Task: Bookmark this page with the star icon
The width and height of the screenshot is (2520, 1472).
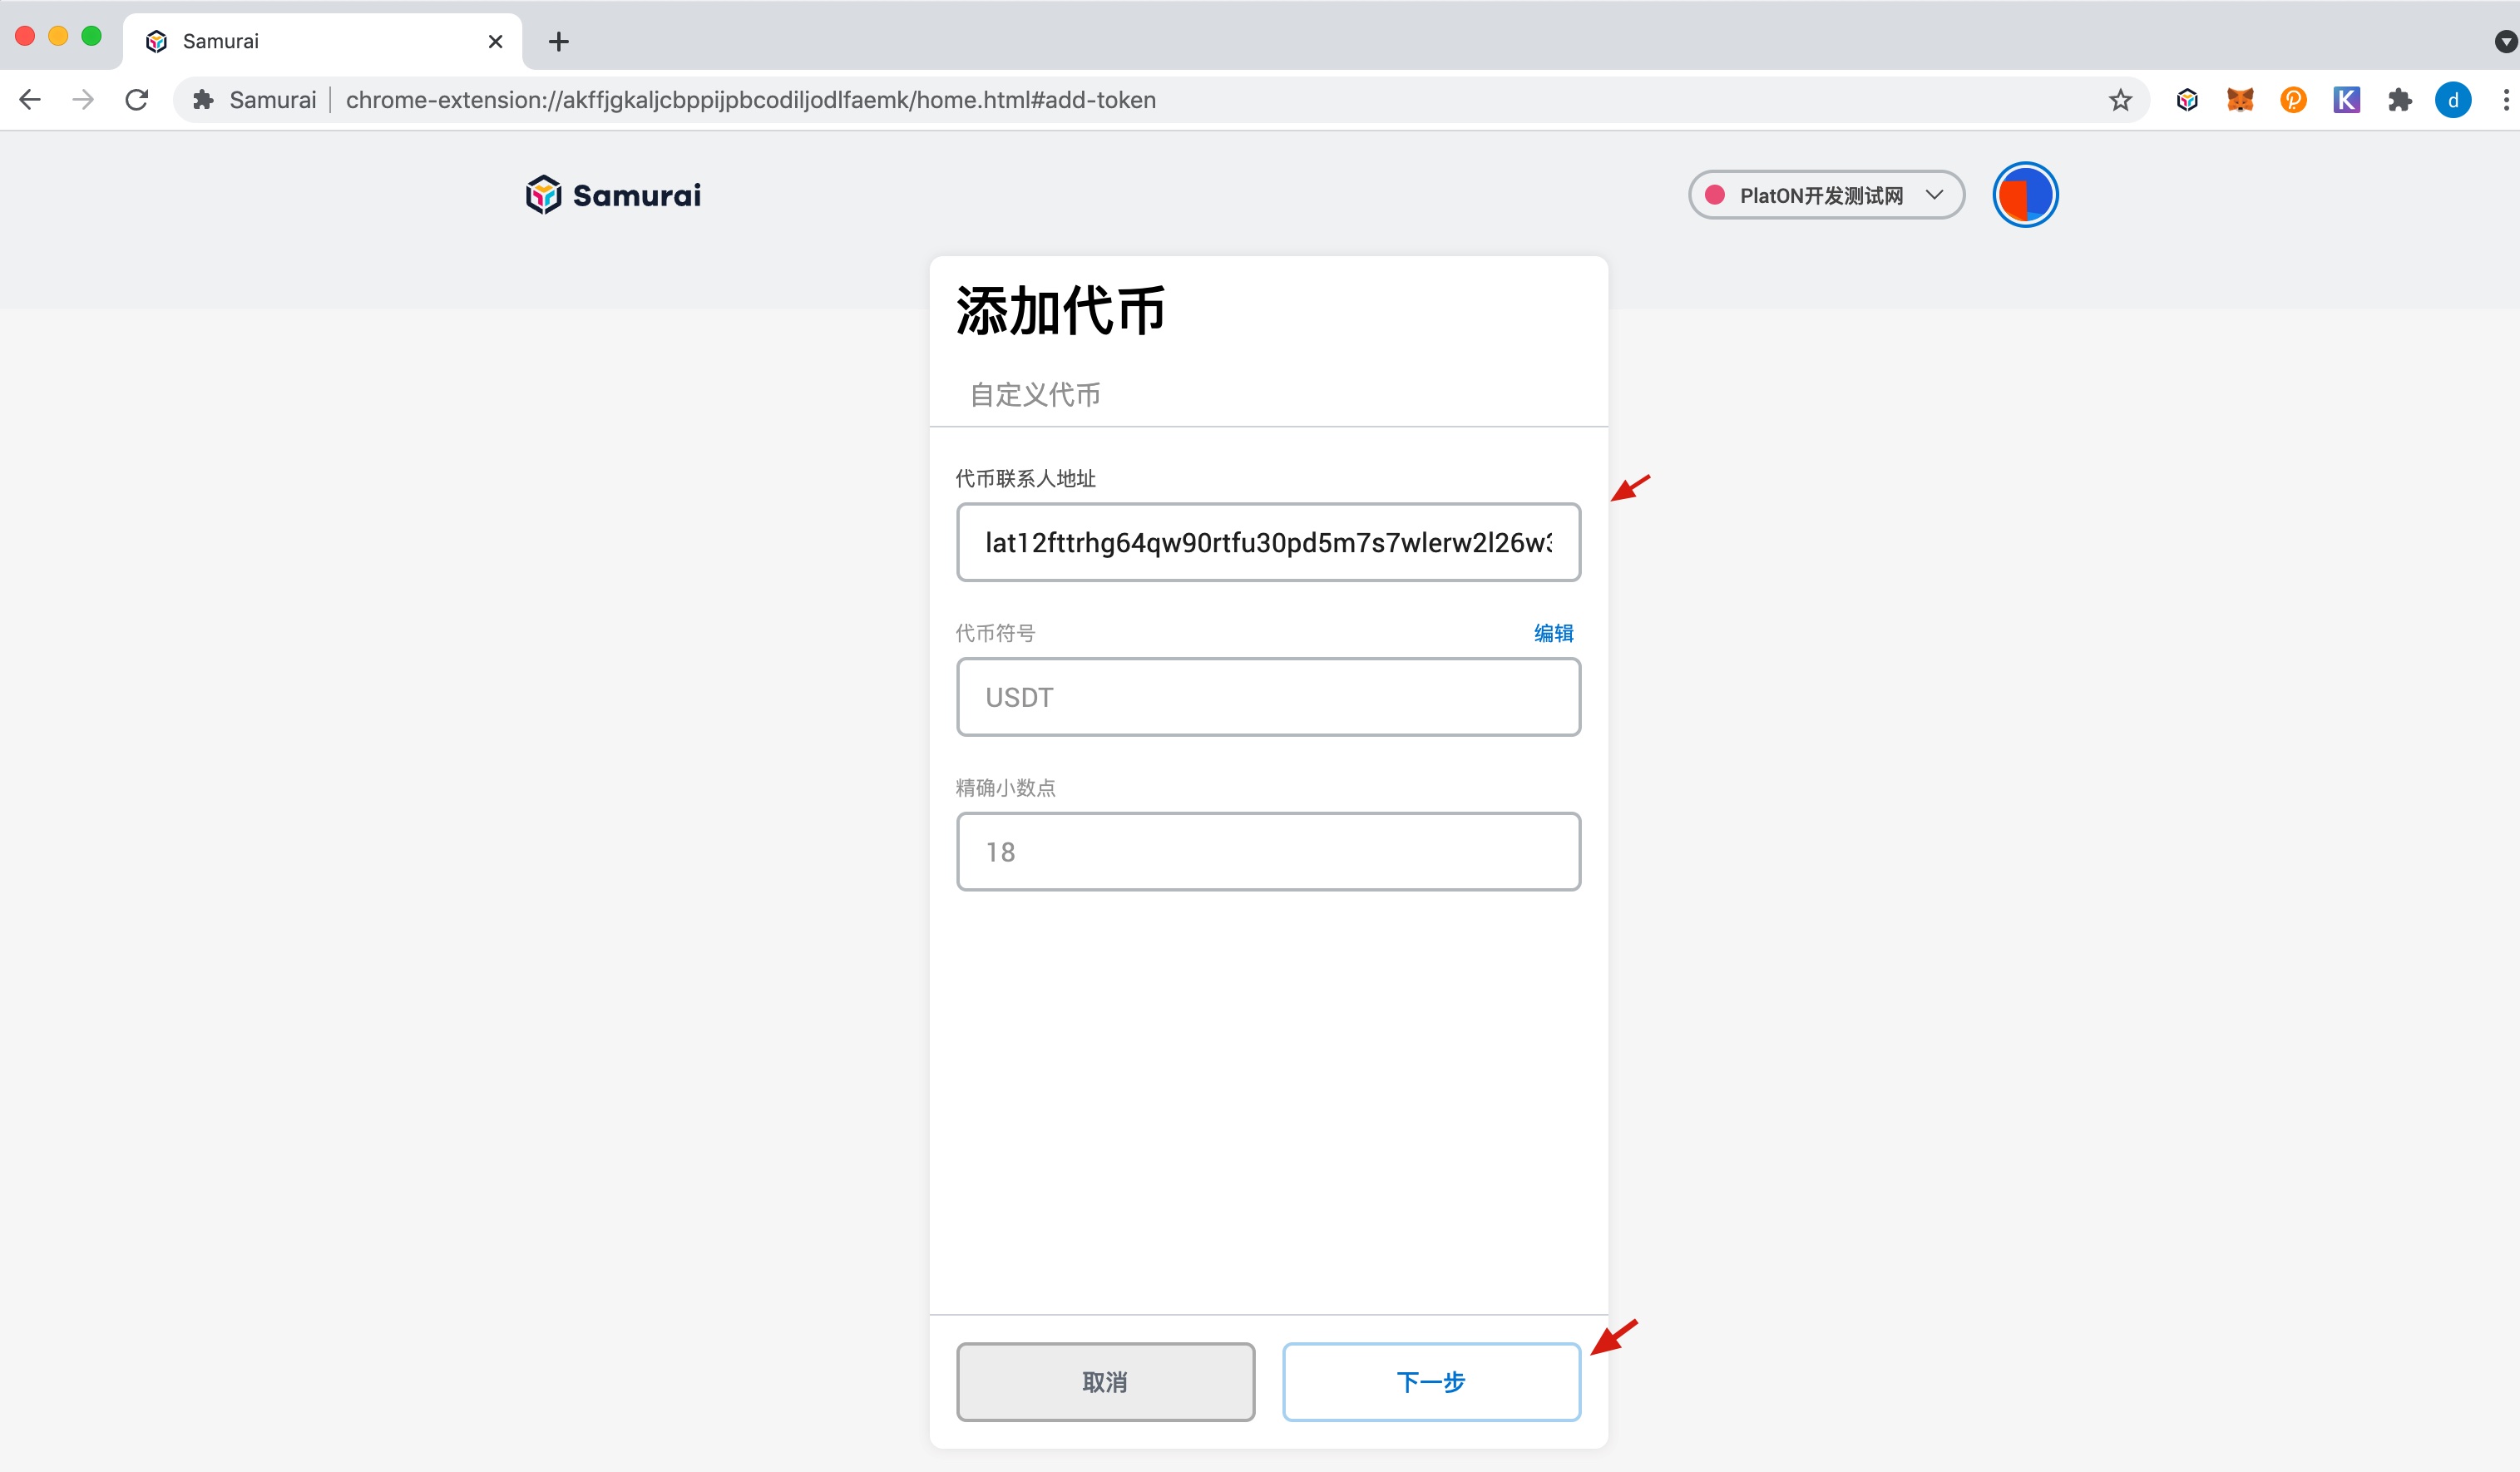Action: click(2120, 99)
